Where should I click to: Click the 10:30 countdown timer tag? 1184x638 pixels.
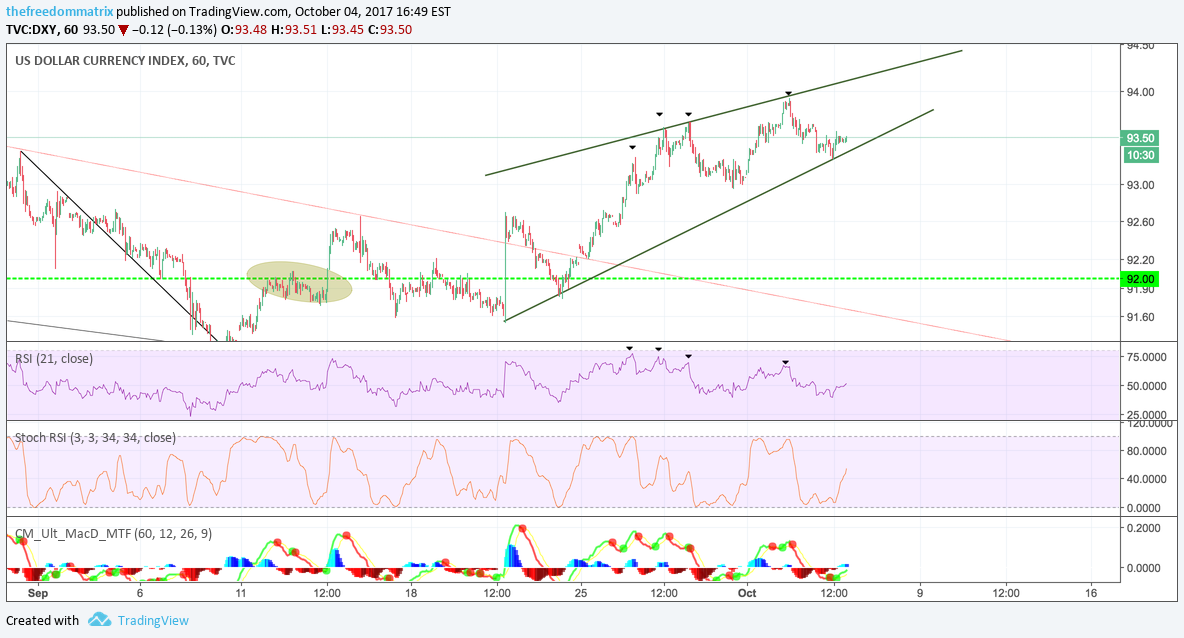pos(1140,156)
